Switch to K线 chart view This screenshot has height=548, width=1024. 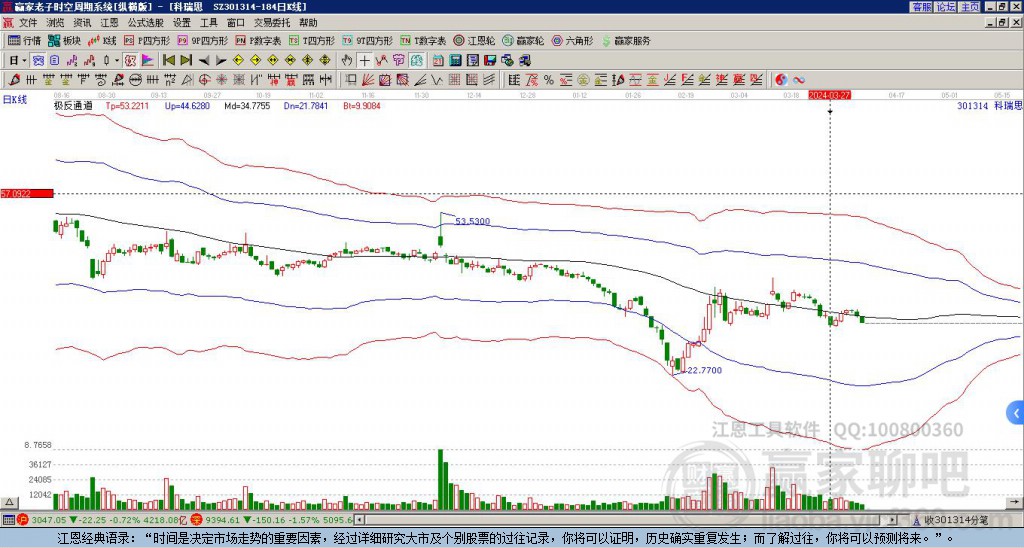[103, 40]
